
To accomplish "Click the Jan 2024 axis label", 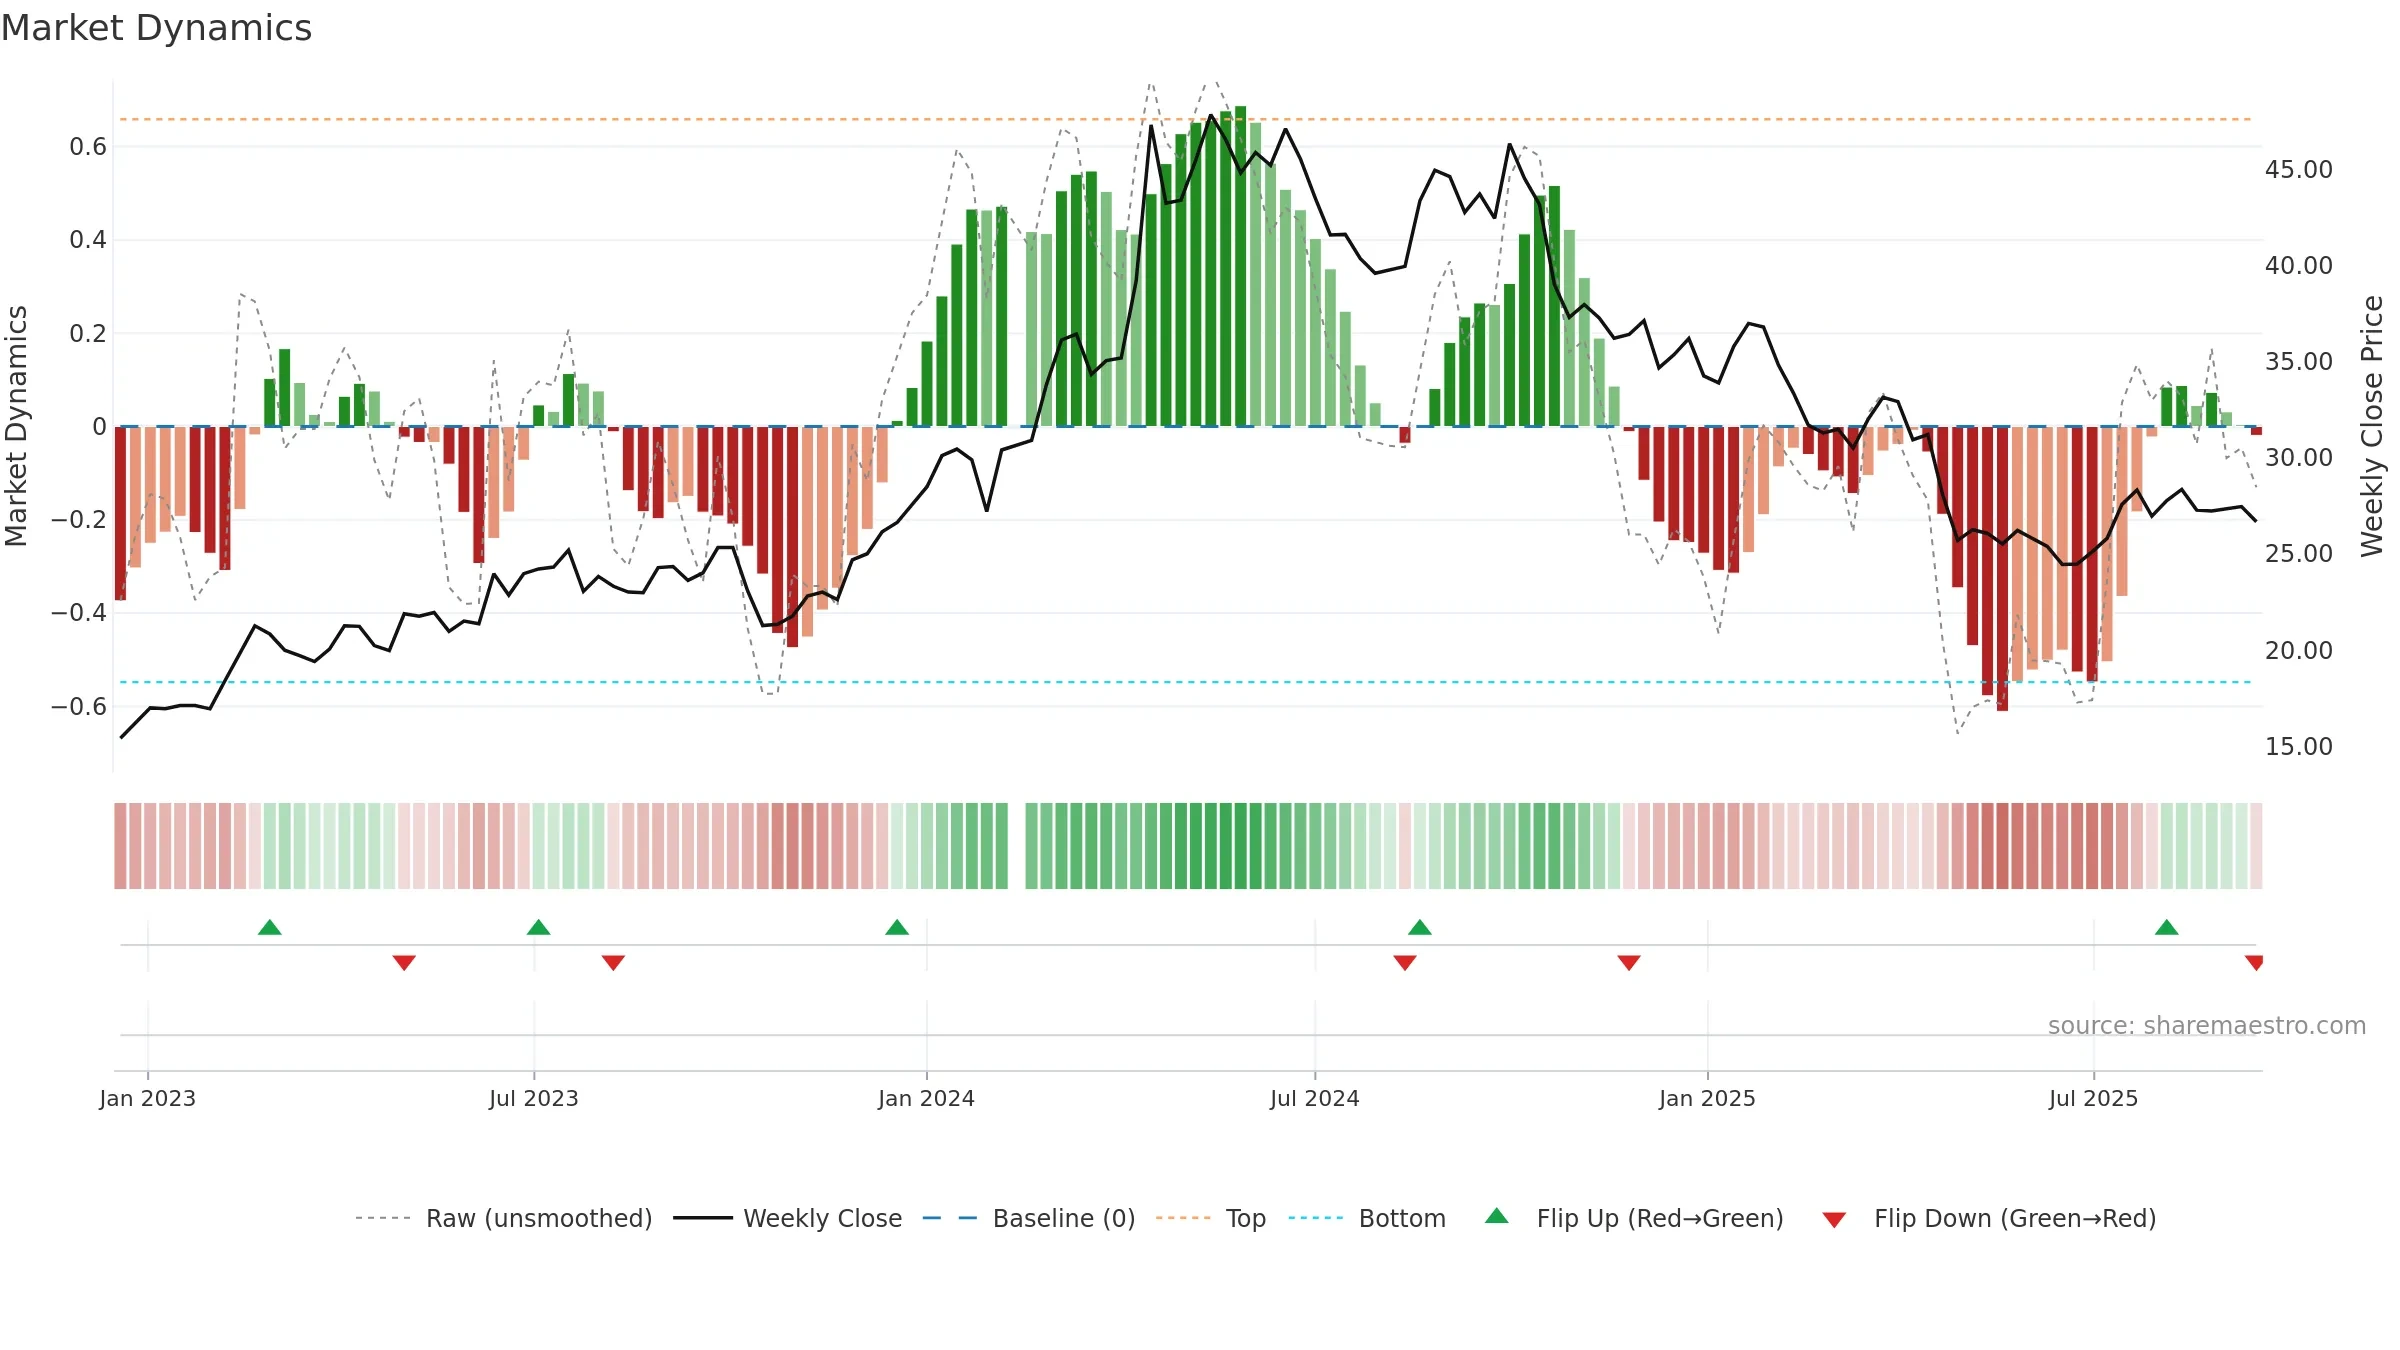I will coord(927,1098).
